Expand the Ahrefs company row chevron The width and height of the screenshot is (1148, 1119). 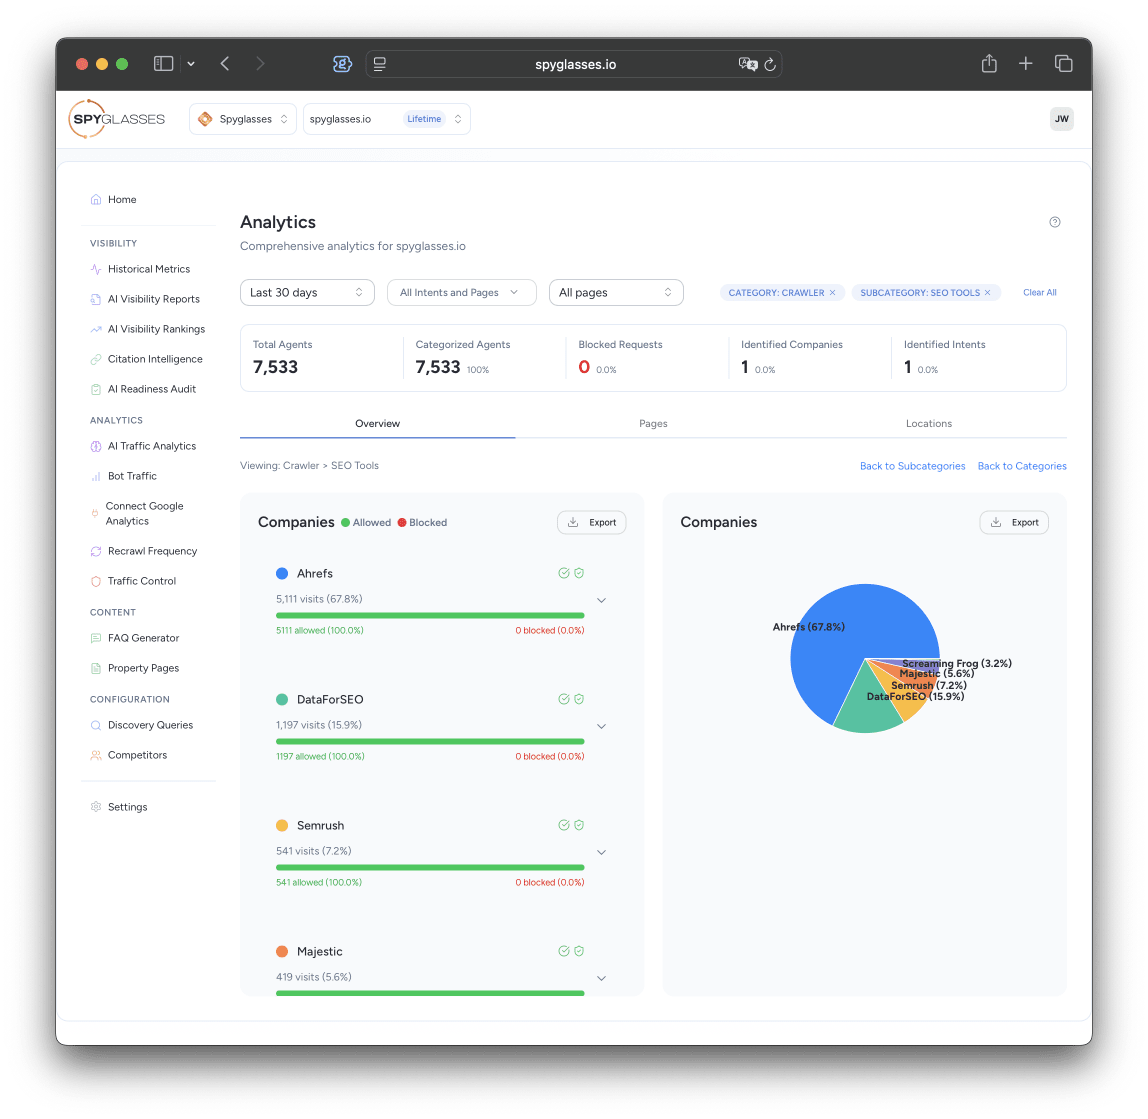601,600
